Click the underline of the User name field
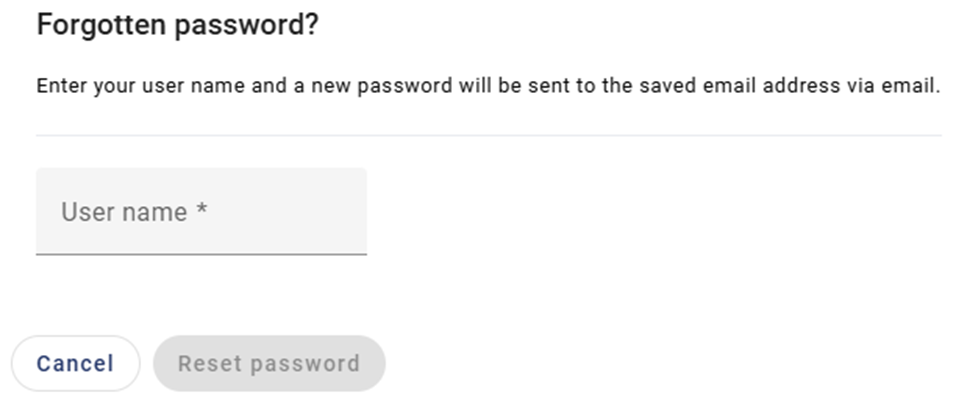 201,254
